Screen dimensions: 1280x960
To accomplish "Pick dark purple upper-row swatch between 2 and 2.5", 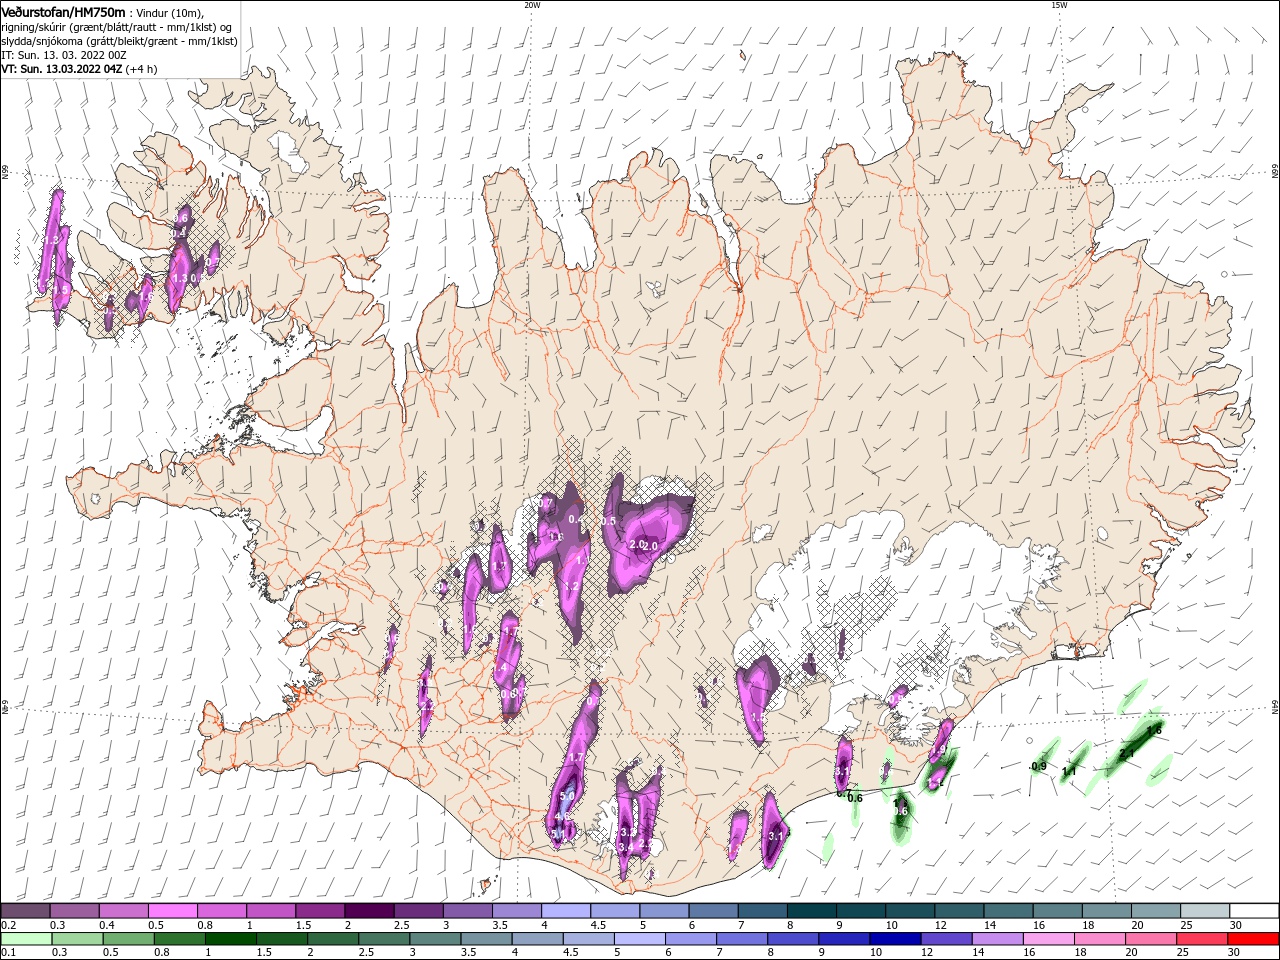I will point(369,910).
